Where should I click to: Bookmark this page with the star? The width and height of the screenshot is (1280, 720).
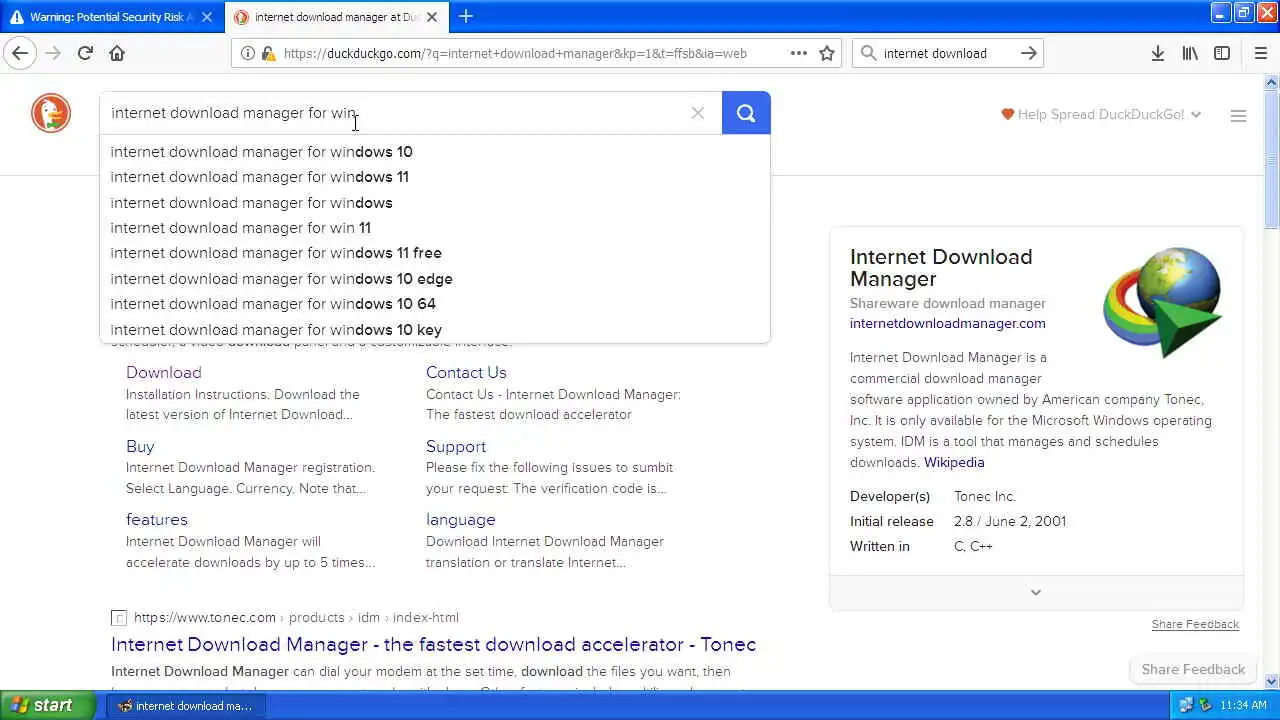827,53
